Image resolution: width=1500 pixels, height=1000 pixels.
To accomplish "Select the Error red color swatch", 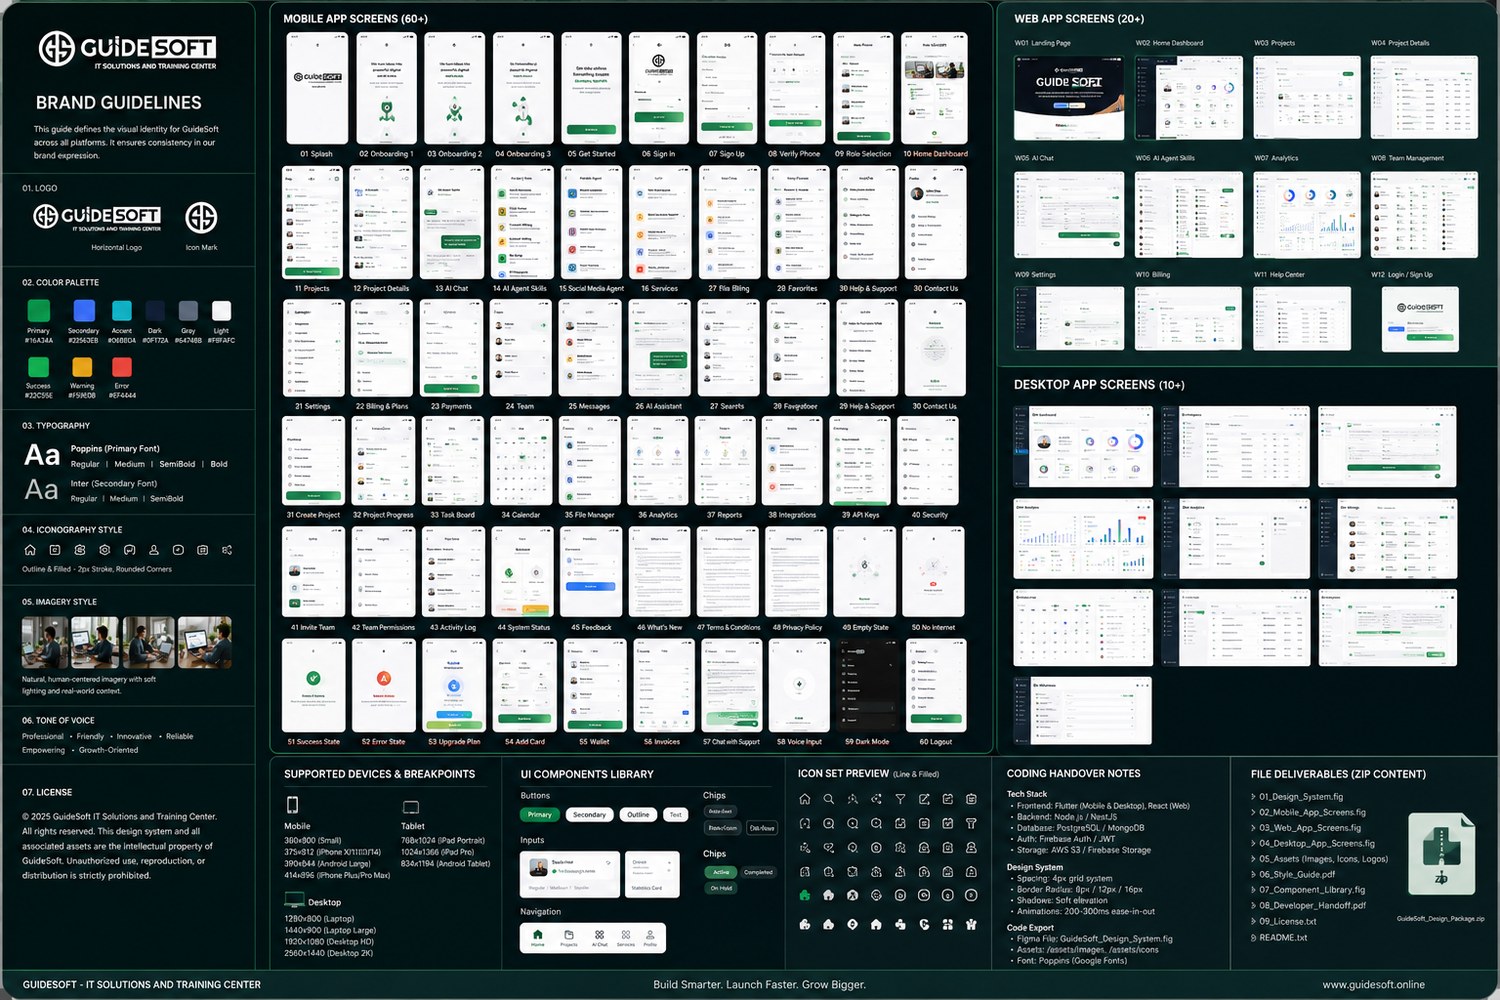I will click(x=122, y=367).
